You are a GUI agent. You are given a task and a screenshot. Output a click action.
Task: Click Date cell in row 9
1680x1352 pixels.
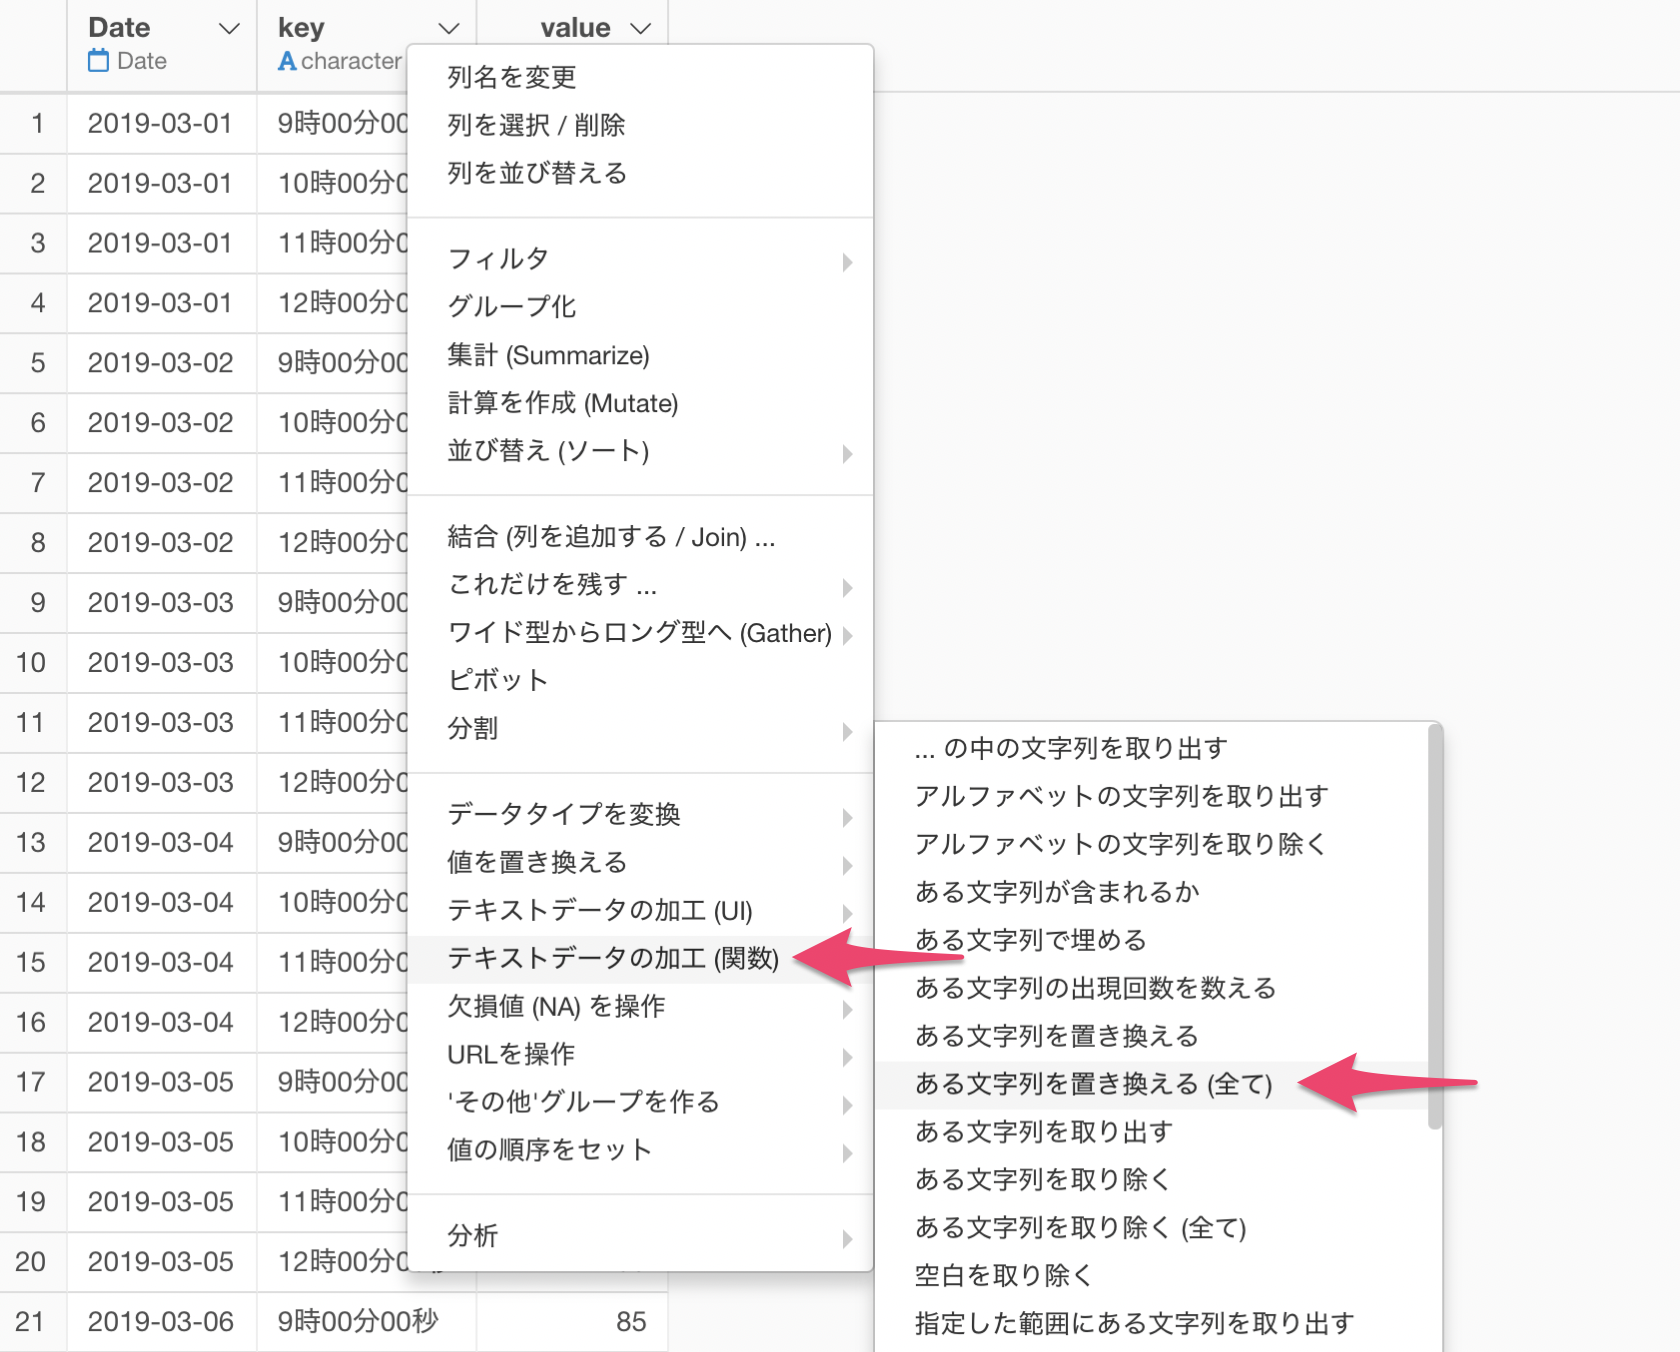[161, 603]
